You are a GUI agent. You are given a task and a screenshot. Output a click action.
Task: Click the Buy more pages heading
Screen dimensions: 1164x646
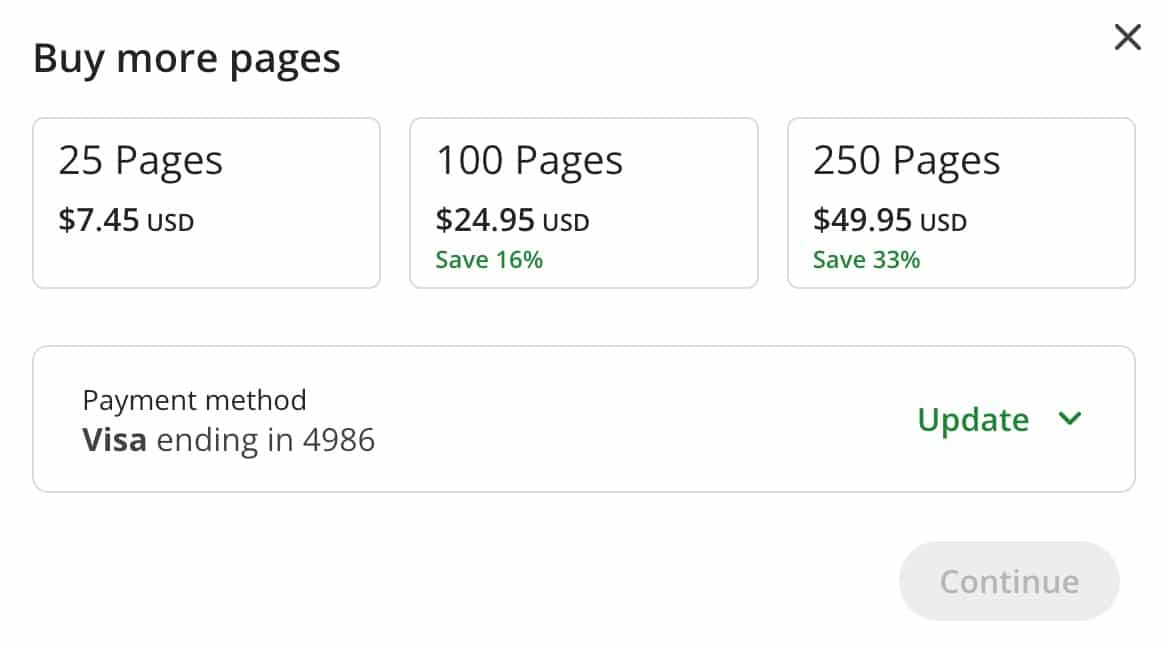tap(187, 58)
